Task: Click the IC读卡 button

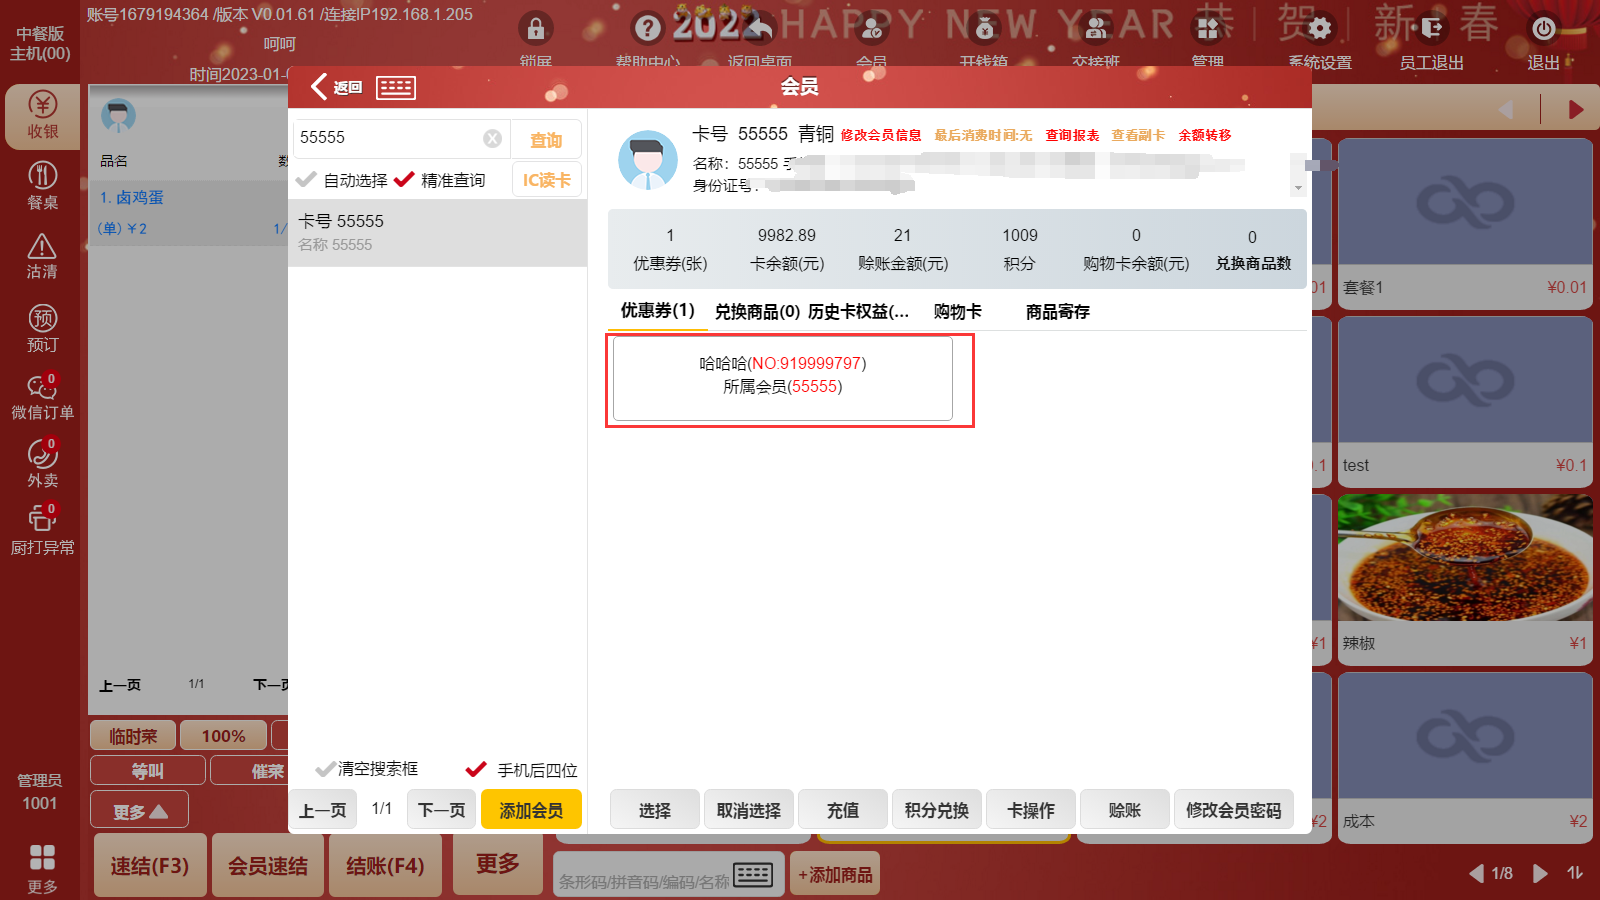Action: click(547, 180)
